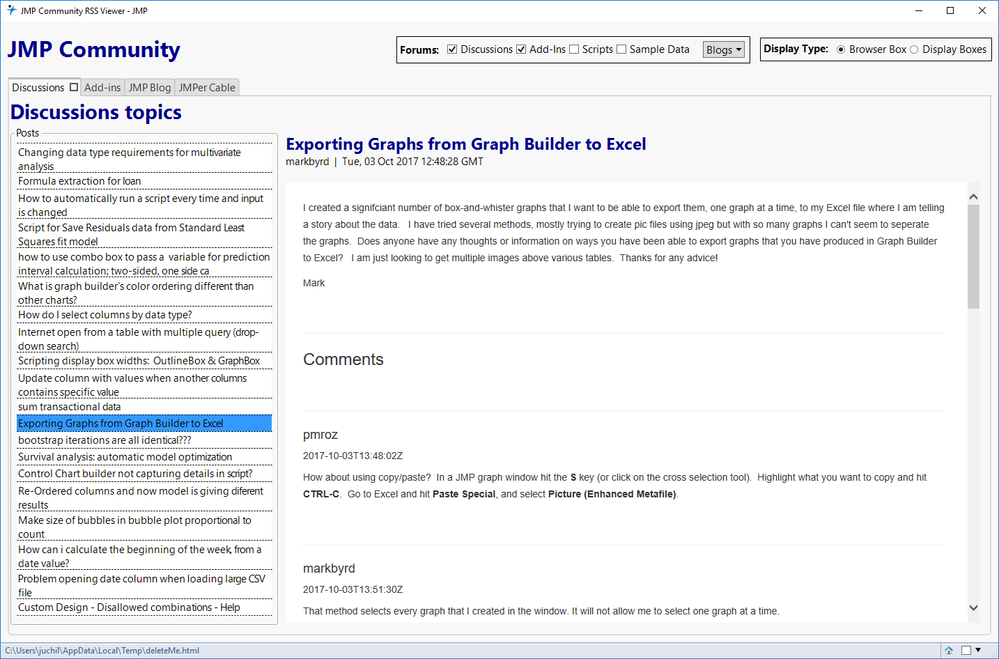Enable the Scripts forum checkbox

(x=573, y=50)
